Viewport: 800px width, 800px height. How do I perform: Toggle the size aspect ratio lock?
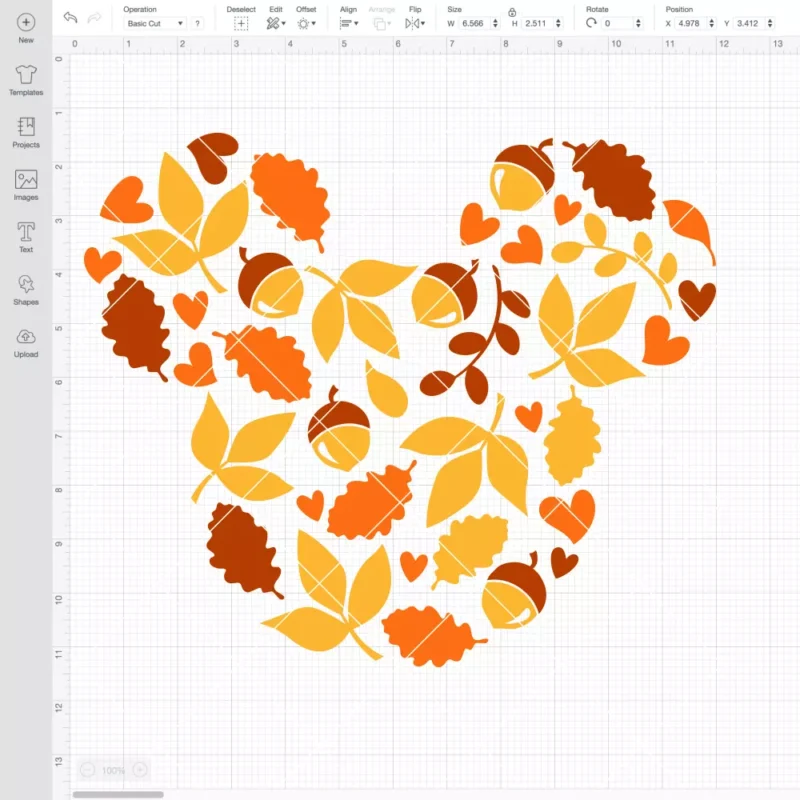pos(512,12)
